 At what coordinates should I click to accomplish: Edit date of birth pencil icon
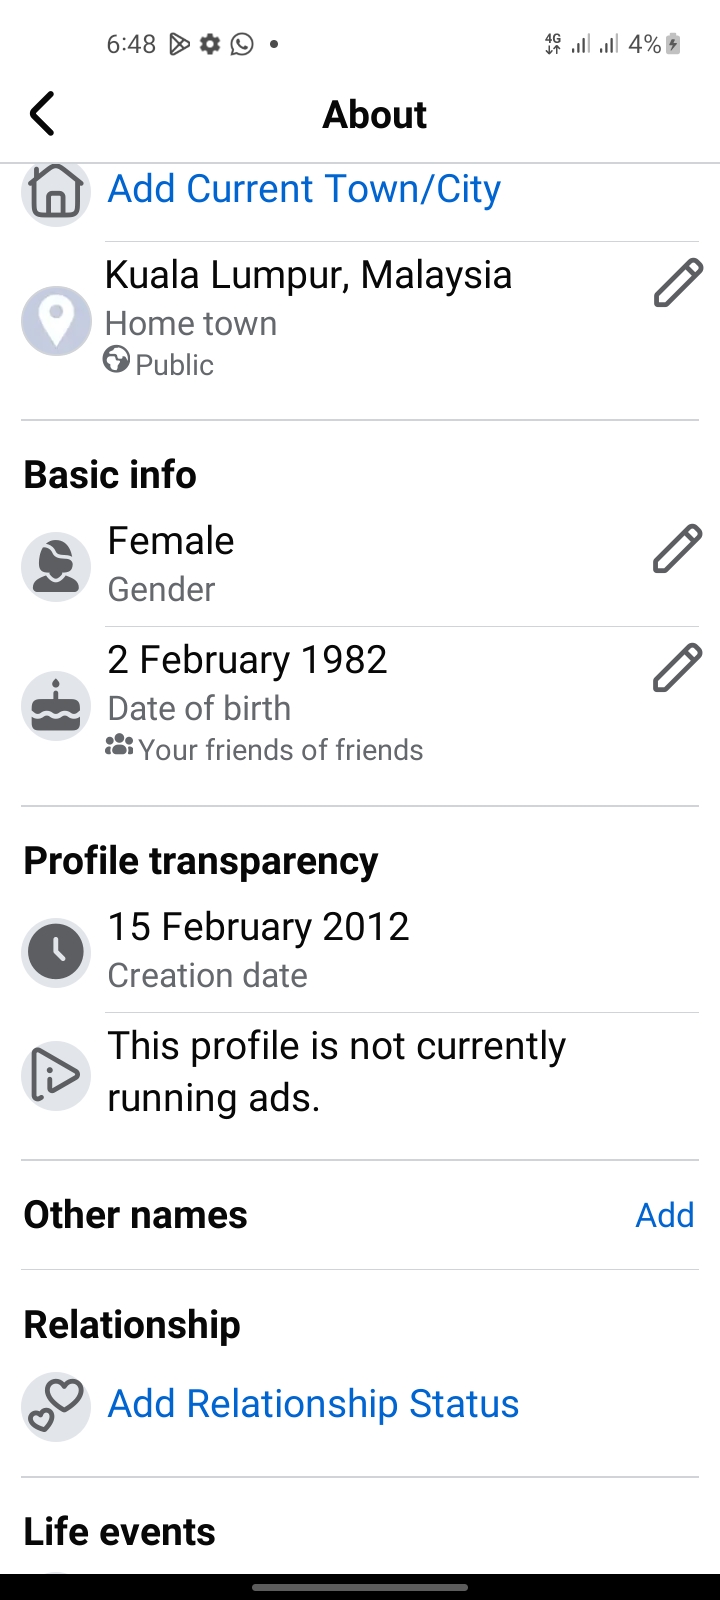(678, 668)
